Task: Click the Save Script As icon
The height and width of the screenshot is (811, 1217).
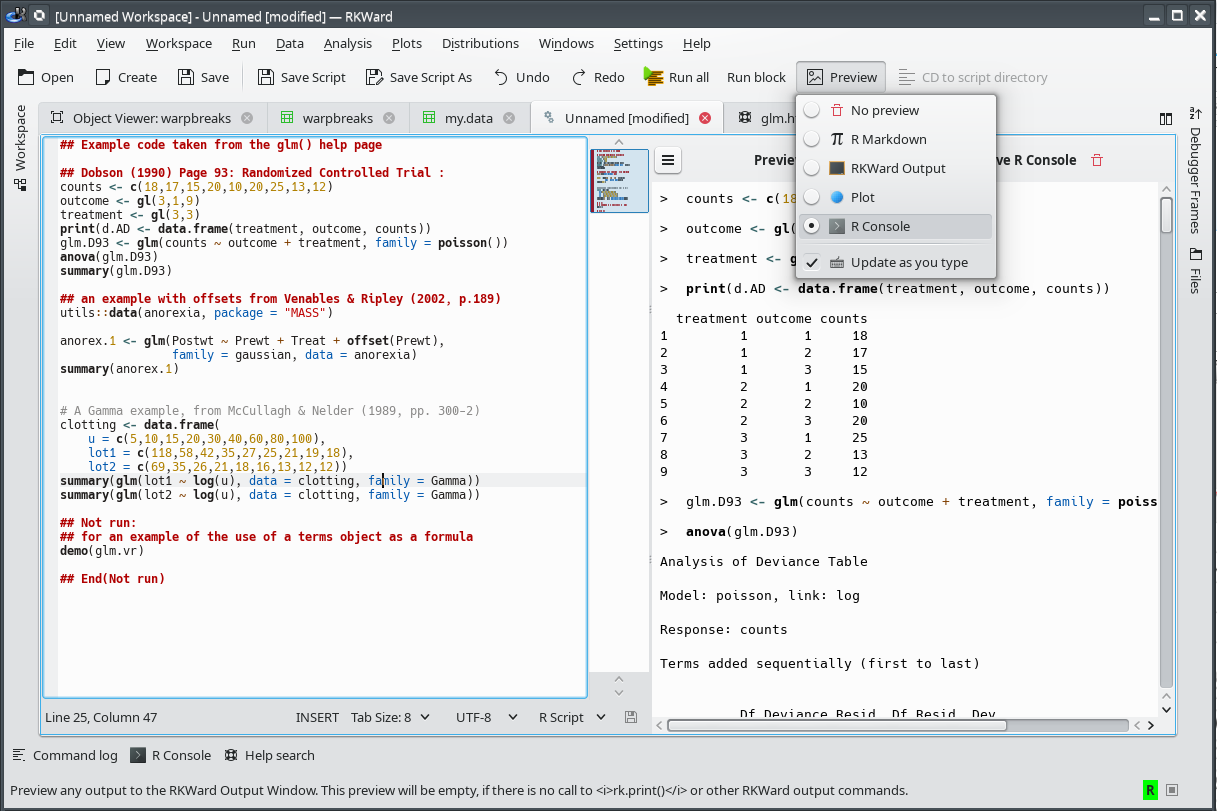Action: click(374, 77)
